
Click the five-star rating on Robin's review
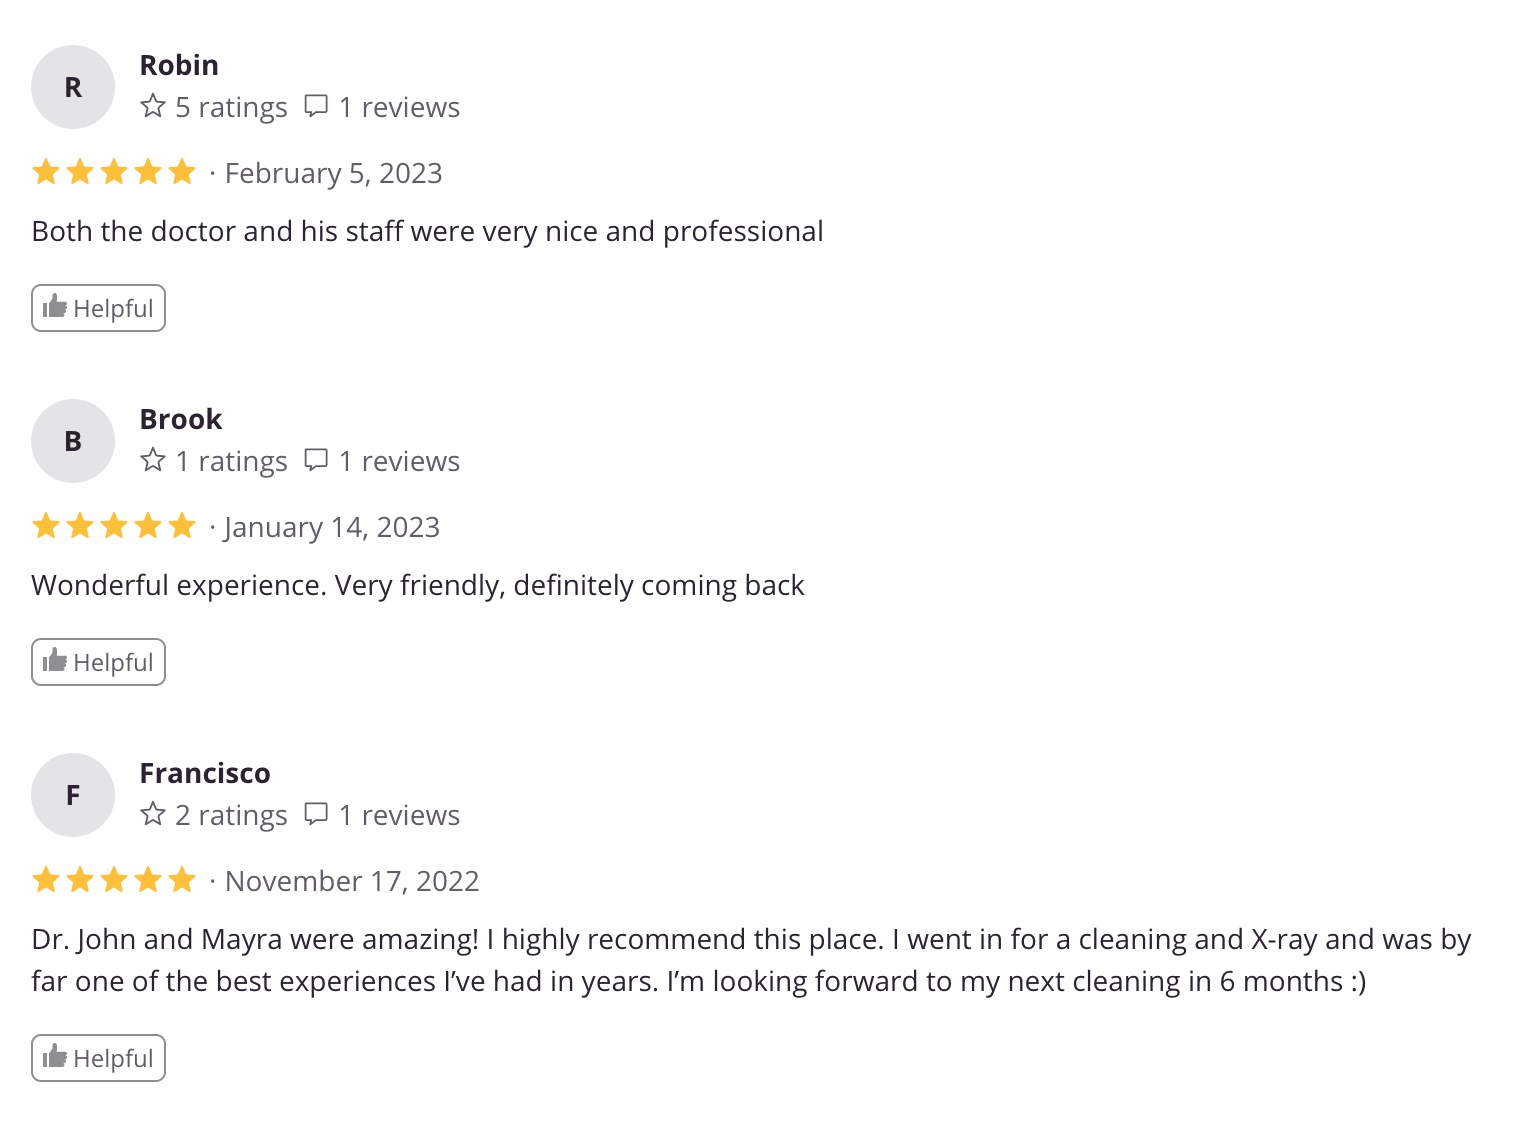114,172
